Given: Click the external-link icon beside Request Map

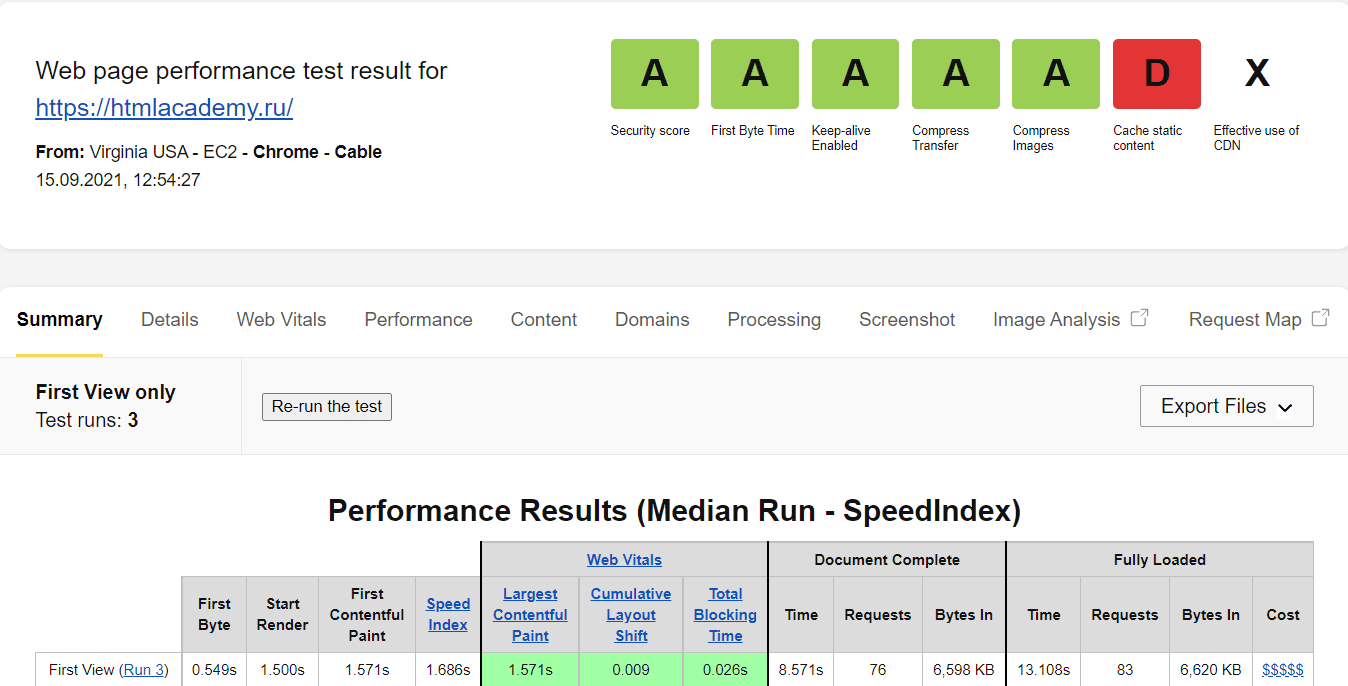Looking at the screenshot, I should (1321, 318).
